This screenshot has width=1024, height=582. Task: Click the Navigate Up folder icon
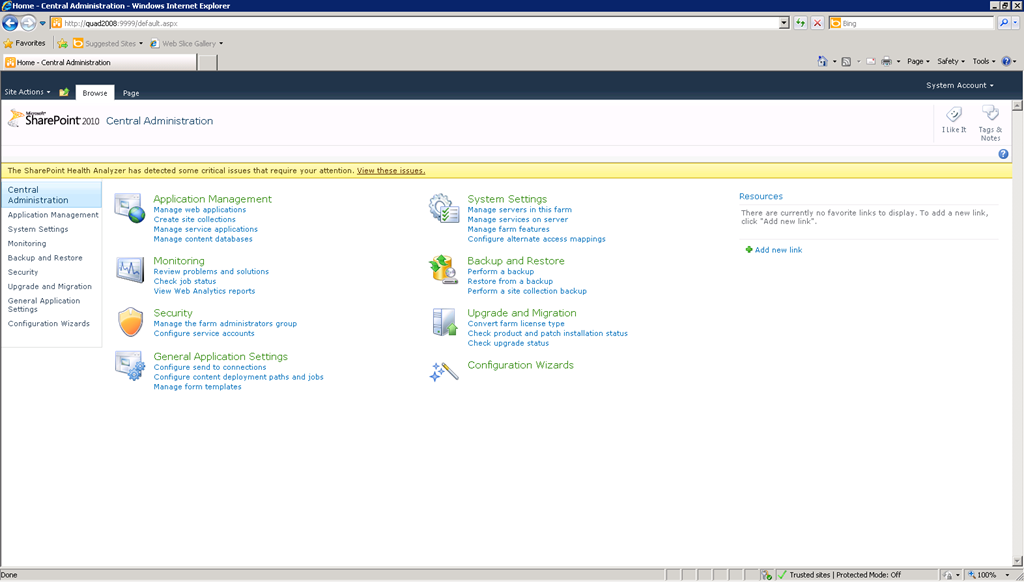pyautogui.click(x=64, y=92)
